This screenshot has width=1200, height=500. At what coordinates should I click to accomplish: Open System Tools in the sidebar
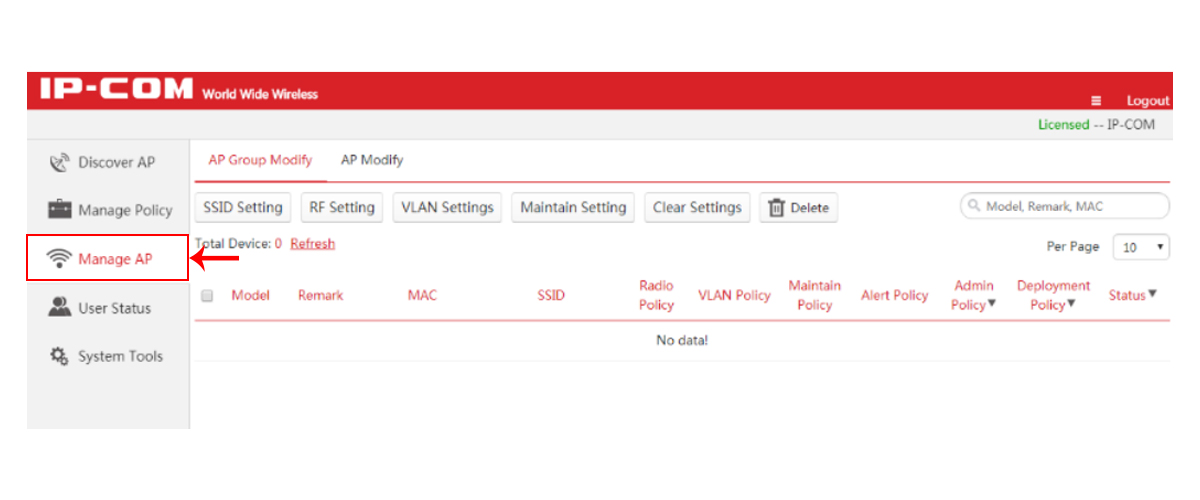[108, 356]
